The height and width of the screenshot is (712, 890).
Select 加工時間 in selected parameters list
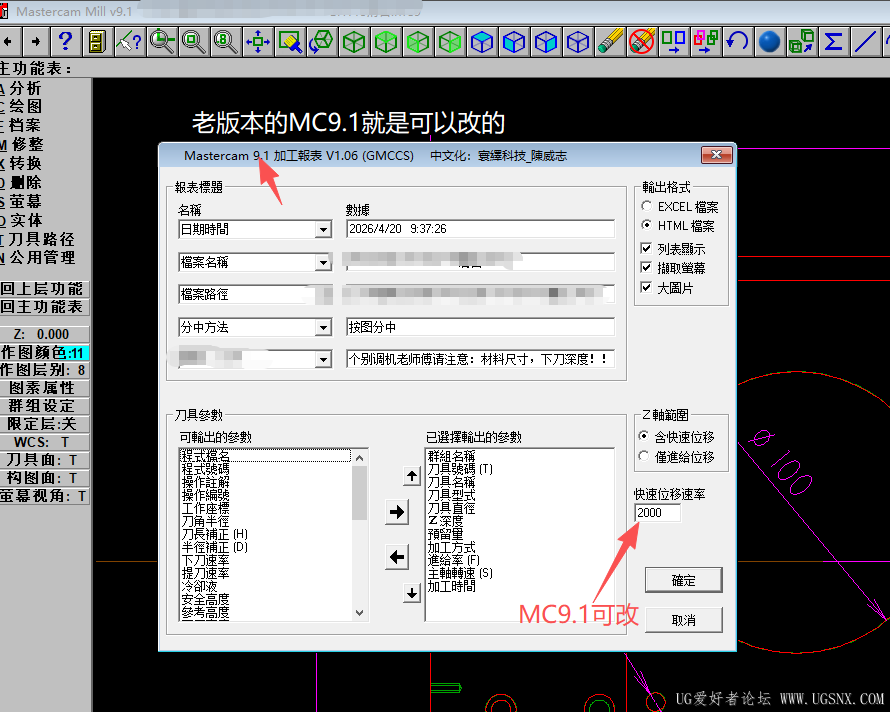451,586
